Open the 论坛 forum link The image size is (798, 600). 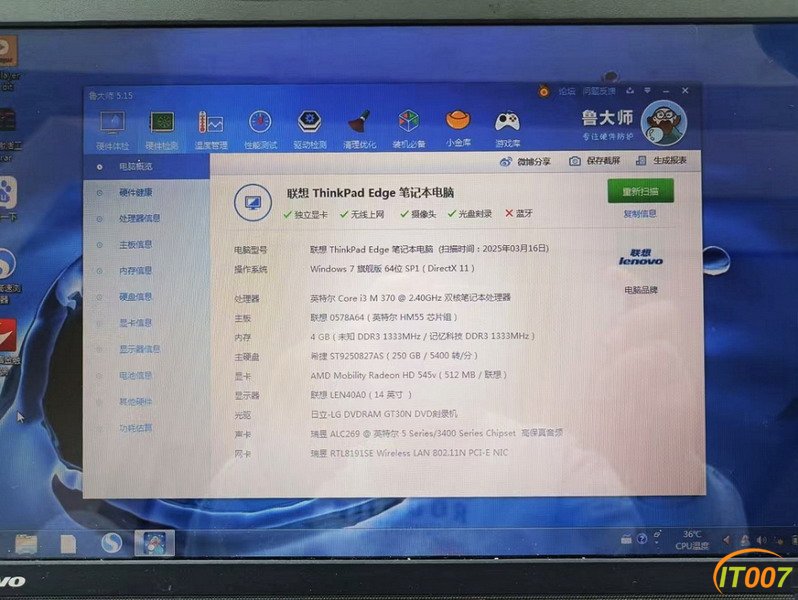click(x=566, y=92)
